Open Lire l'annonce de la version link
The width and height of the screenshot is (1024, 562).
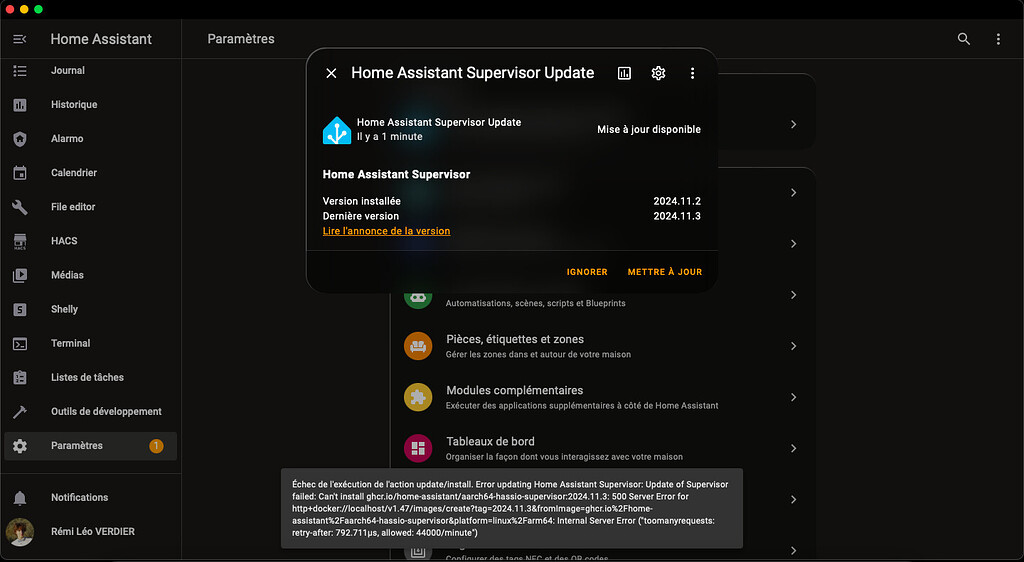(386, 231)
